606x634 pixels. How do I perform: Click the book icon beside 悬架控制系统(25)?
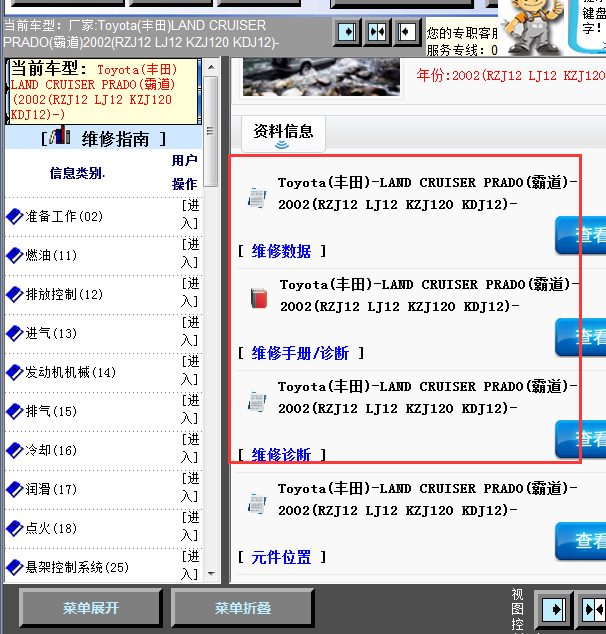click(15, 567)
